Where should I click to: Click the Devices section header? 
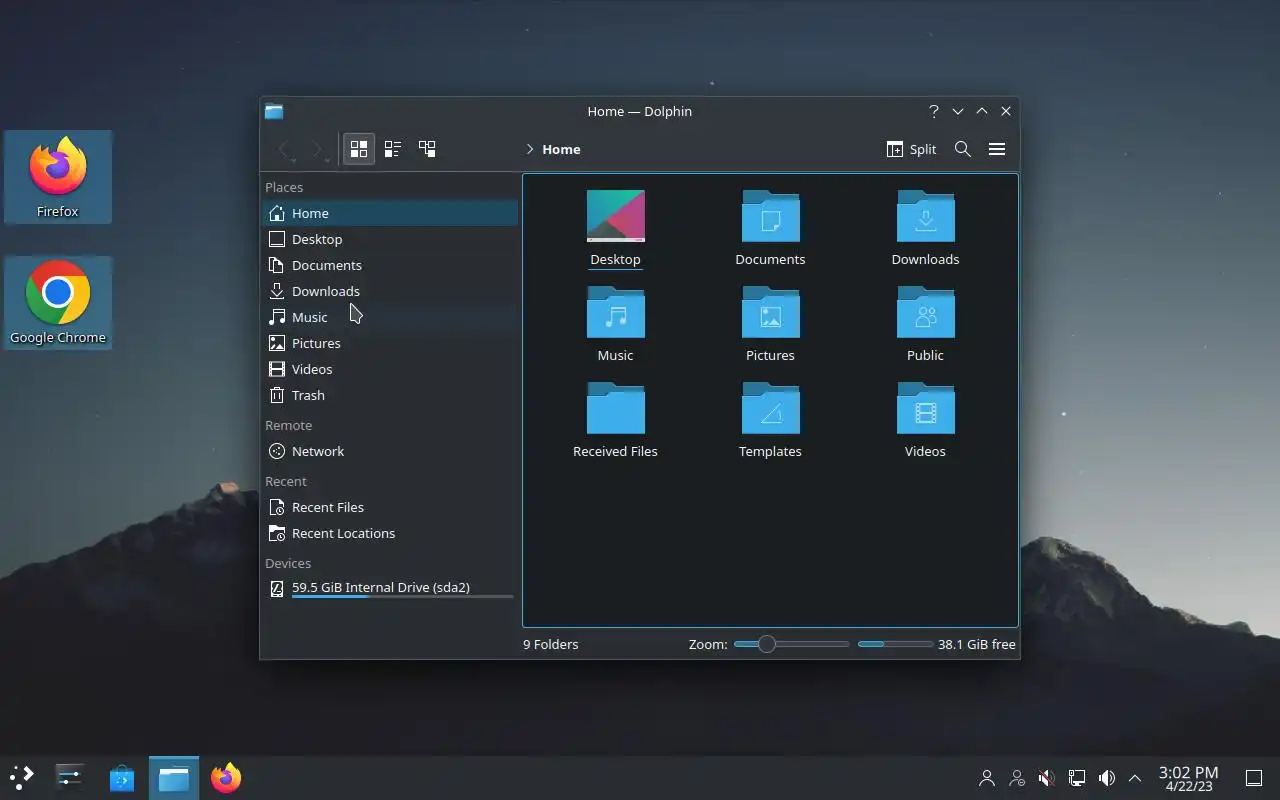[x=288, y=563]
